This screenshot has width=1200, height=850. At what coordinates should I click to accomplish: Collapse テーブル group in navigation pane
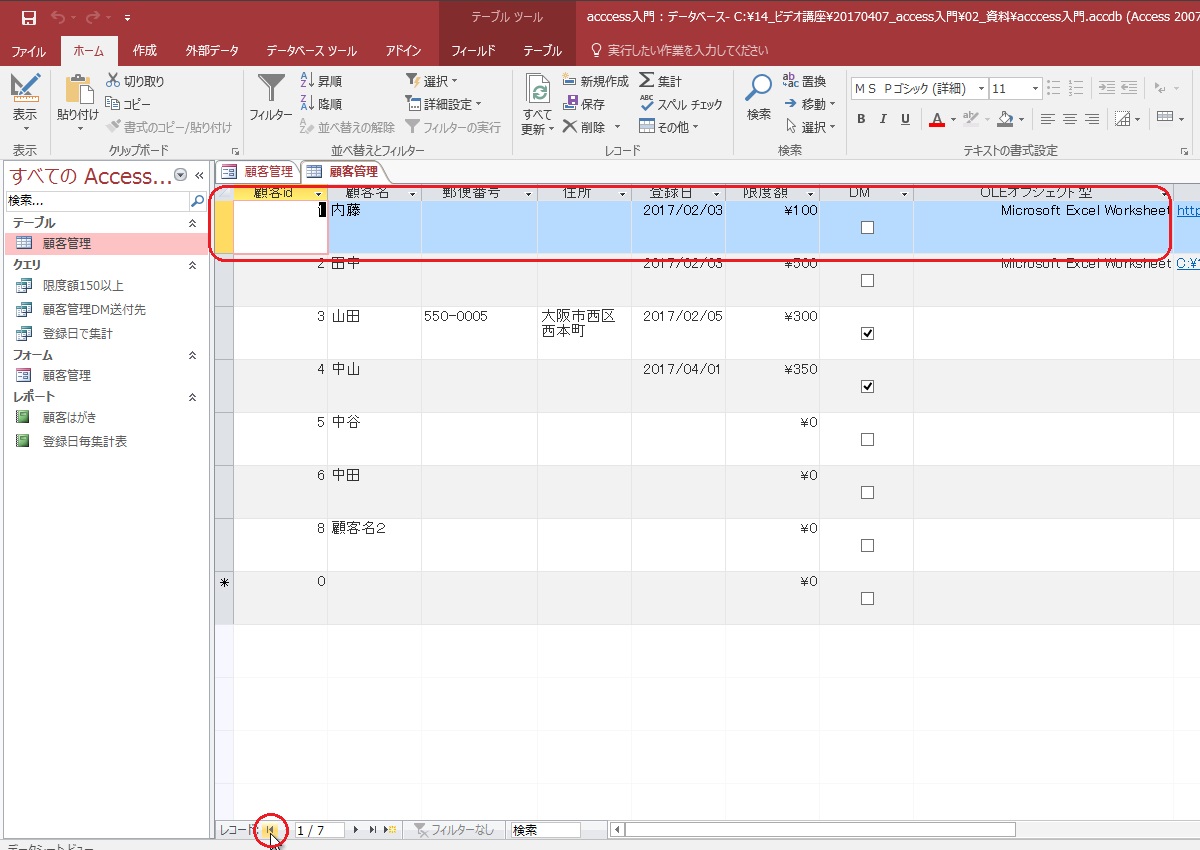click(x=193, y=223)
